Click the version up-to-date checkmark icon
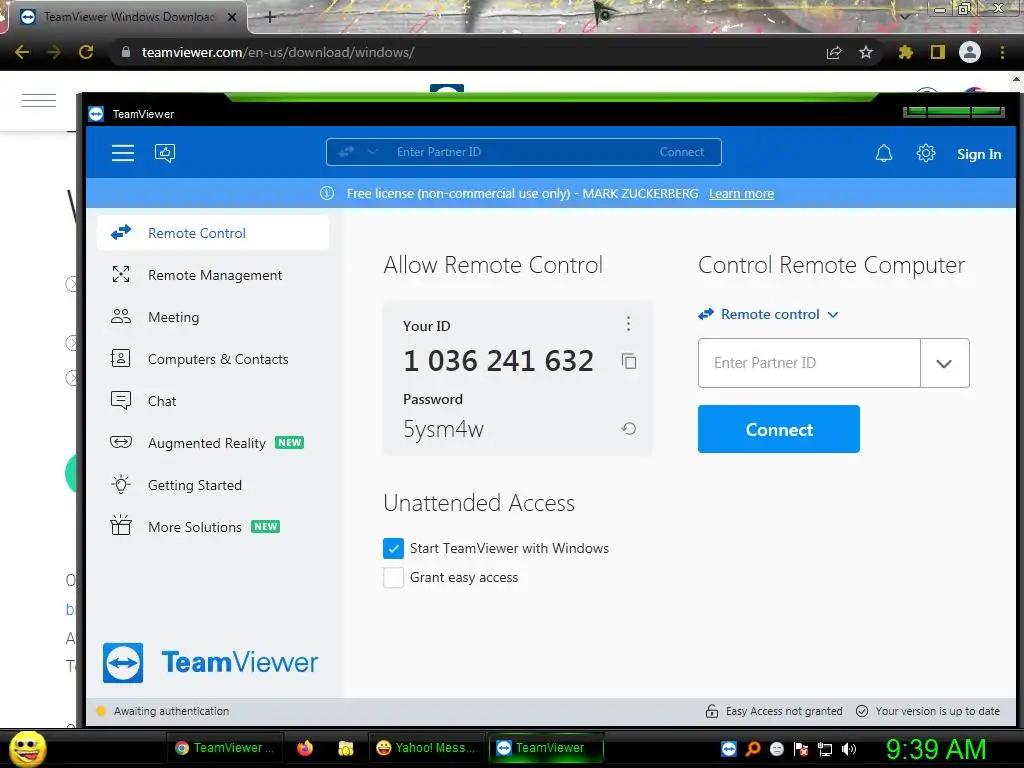The image size is (1024, 768). (x=862, y=711)
